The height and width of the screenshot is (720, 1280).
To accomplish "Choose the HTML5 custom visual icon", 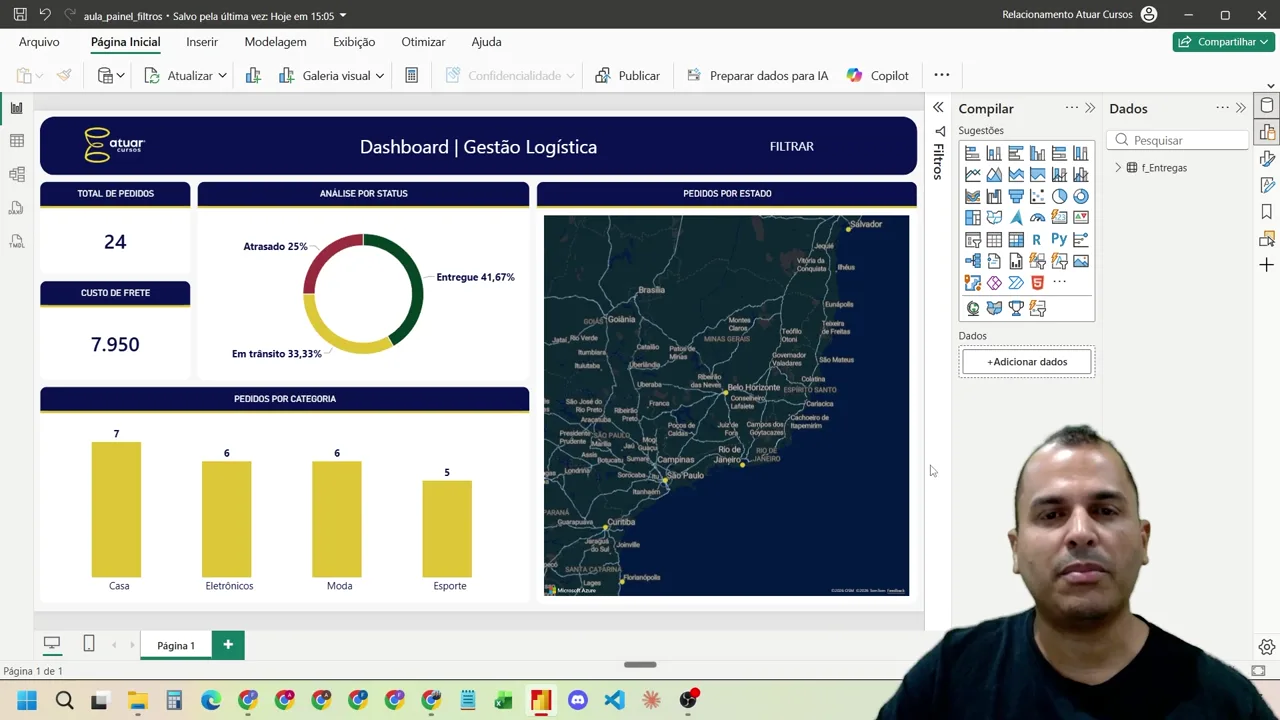I will [x=1037, y=283].
